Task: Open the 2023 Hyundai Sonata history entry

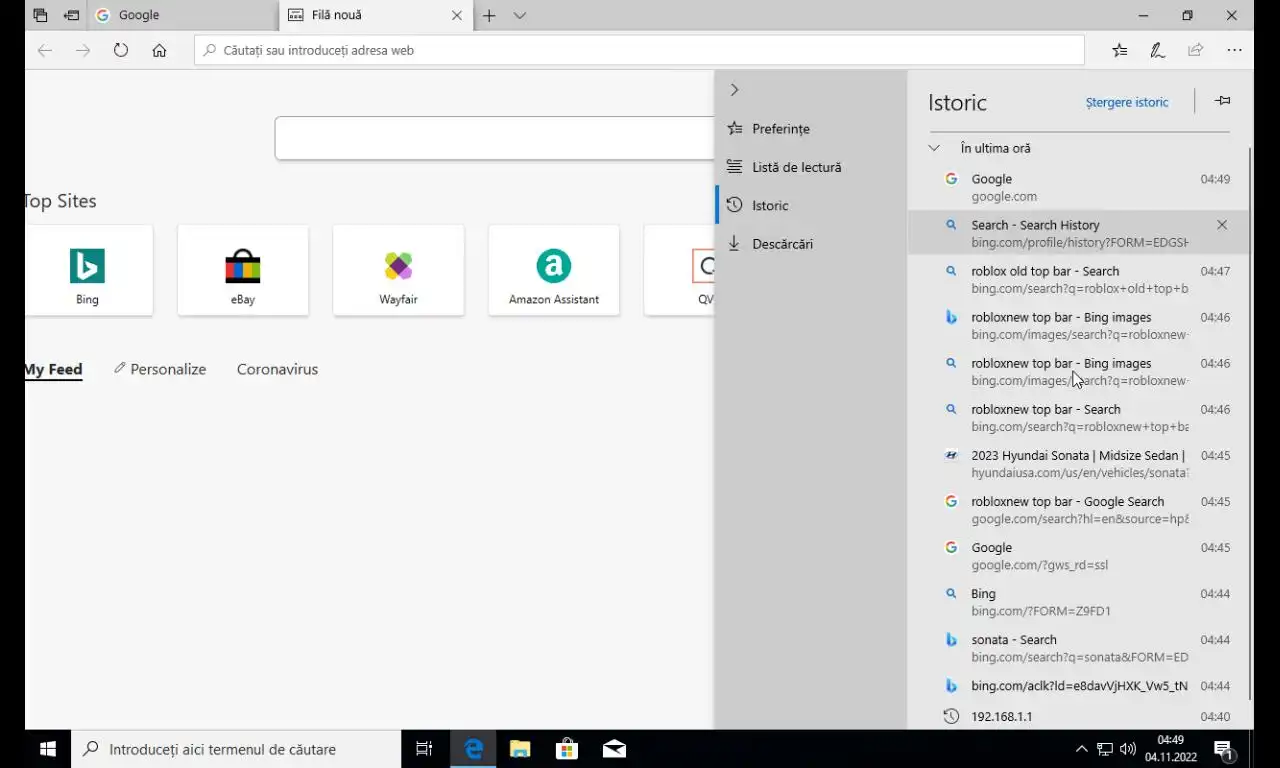Action: (x=1078, y=463)
